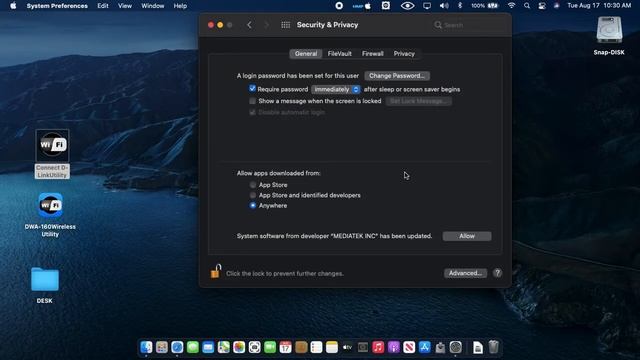Open the Trash in the dock
The image size is (640, 360).
click(x=493, y=347)
